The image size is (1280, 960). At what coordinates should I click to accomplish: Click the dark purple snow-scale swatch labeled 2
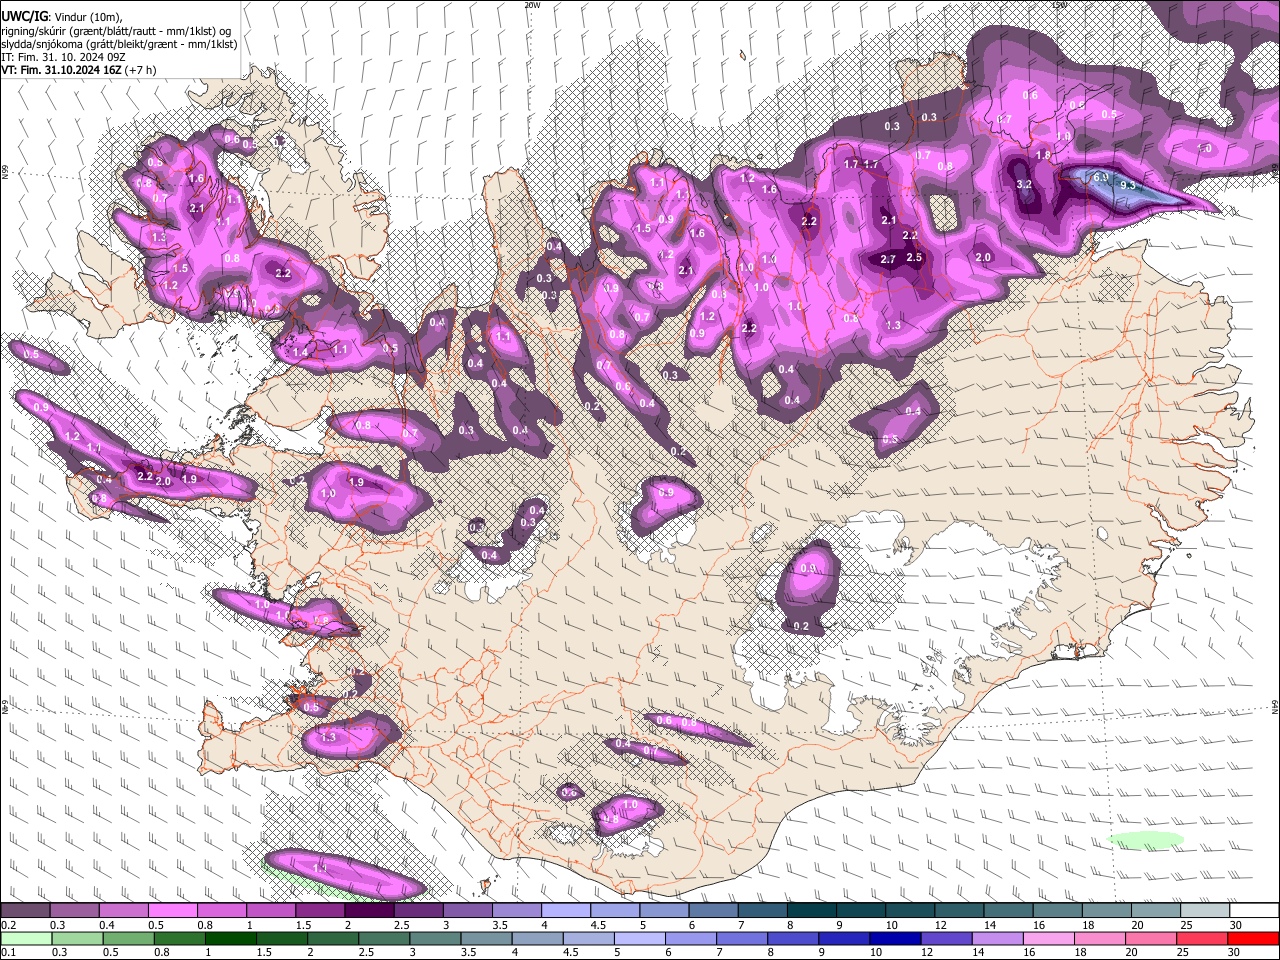(x=369, y=911)
